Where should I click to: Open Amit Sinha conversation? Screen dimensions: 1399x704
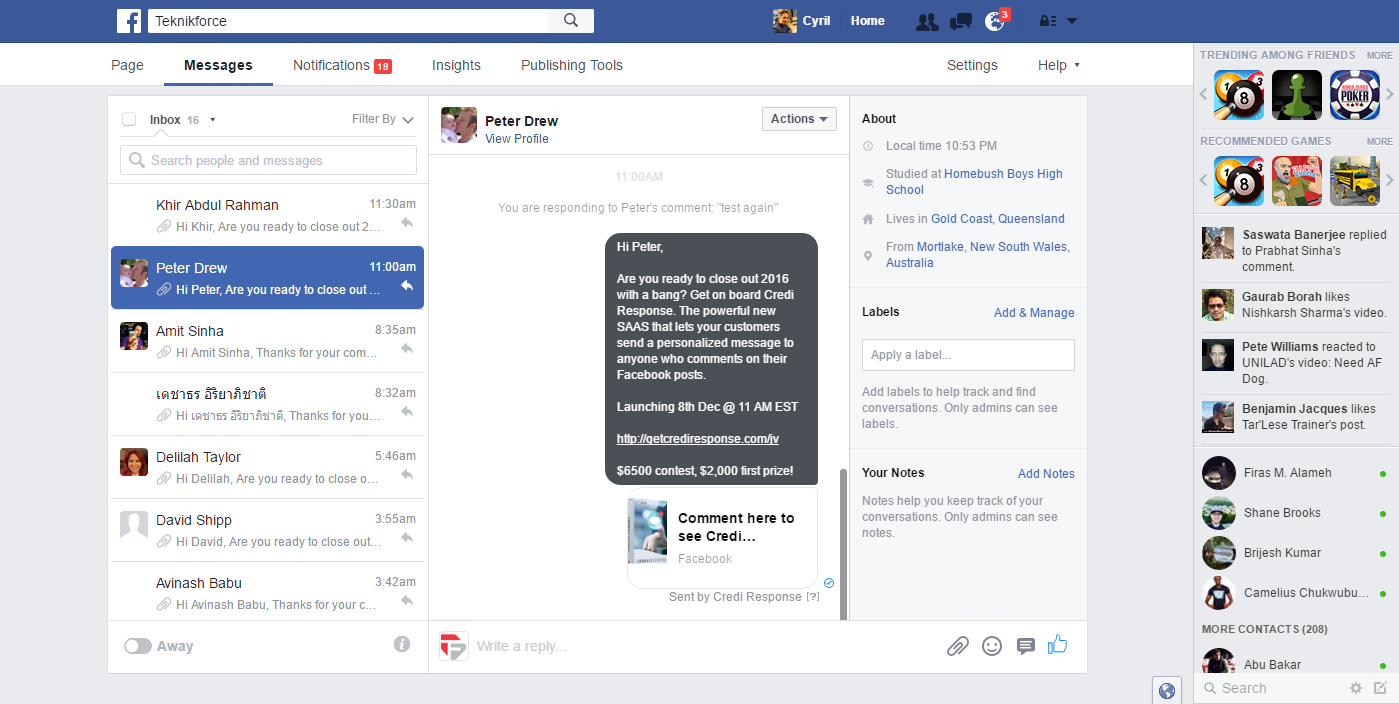click(267, 341)
